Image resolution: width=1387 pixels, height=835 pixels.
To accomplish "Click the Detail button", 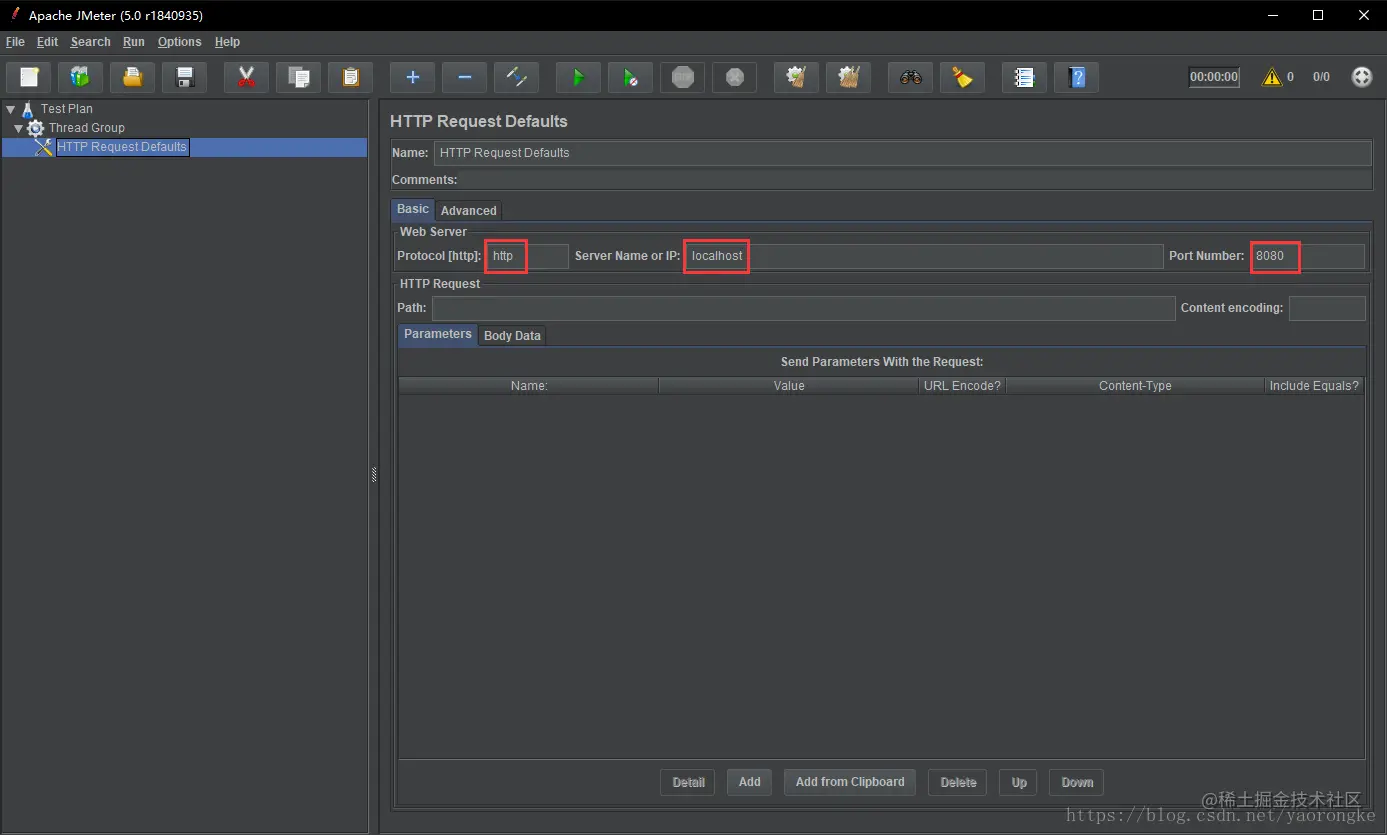I will point(688,782).
